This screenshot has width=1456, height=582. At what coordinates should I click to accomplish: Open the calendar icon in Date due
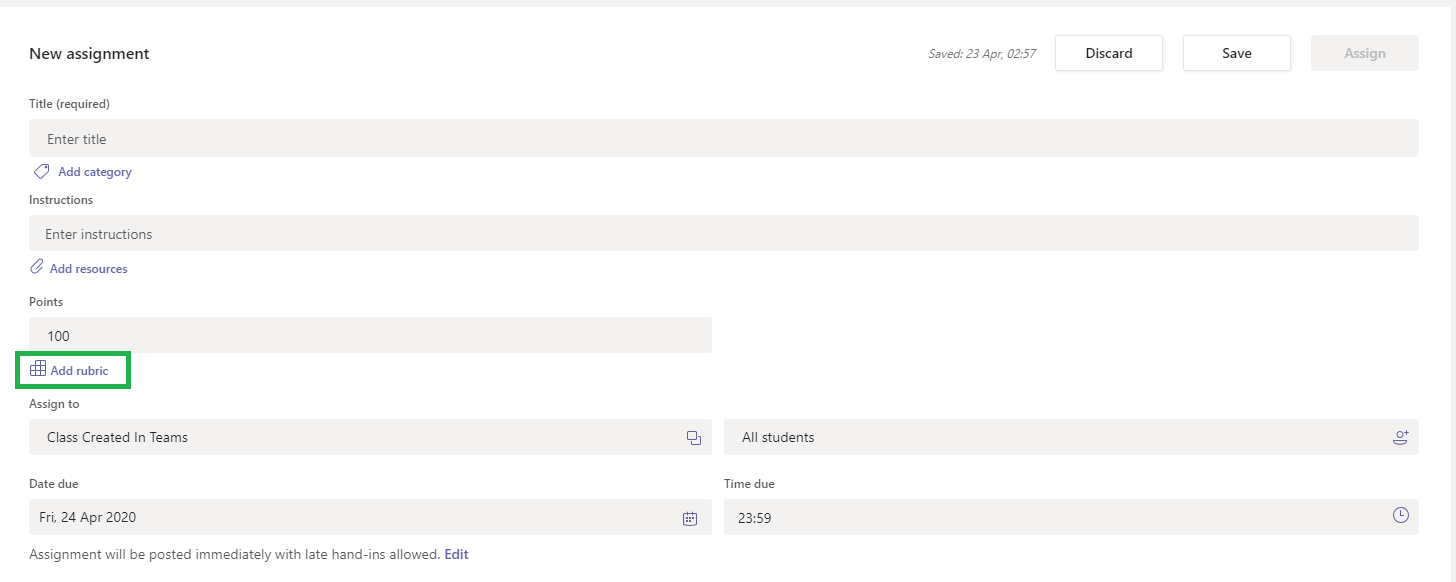click(x=690, y=518)
